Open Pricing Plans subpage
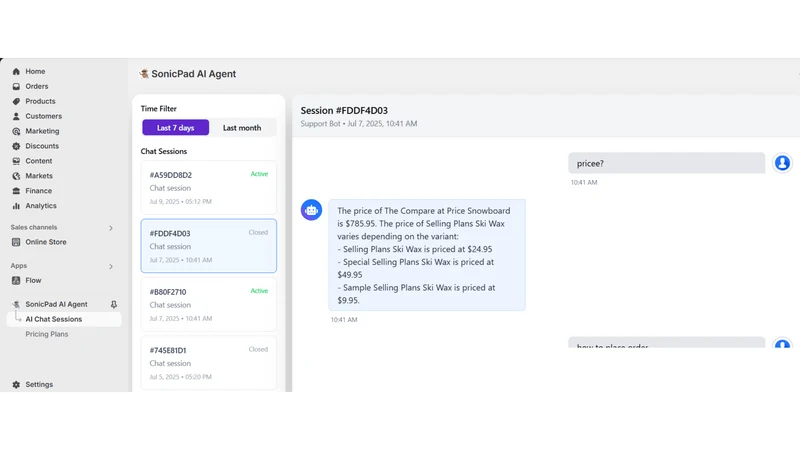Image resolution: width=800 pixels, height=450 pixels. [46, 334]
